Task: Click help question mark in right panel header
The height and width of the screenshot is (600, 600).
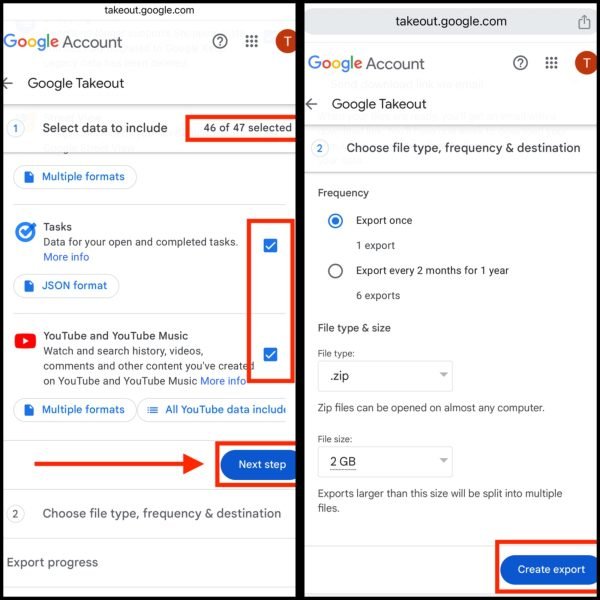Action: pyautogui.click(x=520, y=63)
